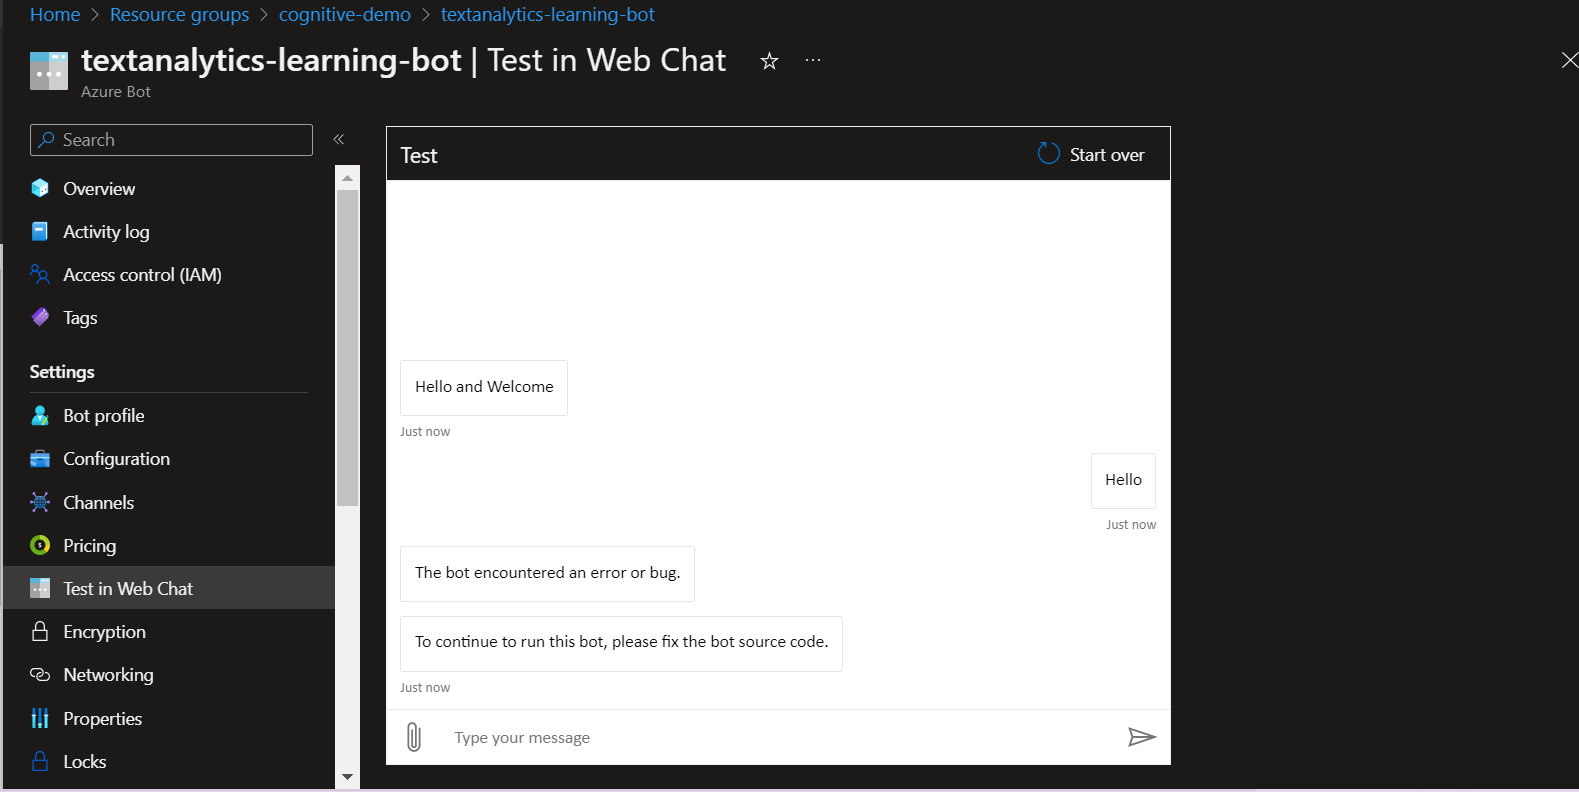Open the Bot profile settings
Viewport: 1579px width, 792px height.
[169, 415]
